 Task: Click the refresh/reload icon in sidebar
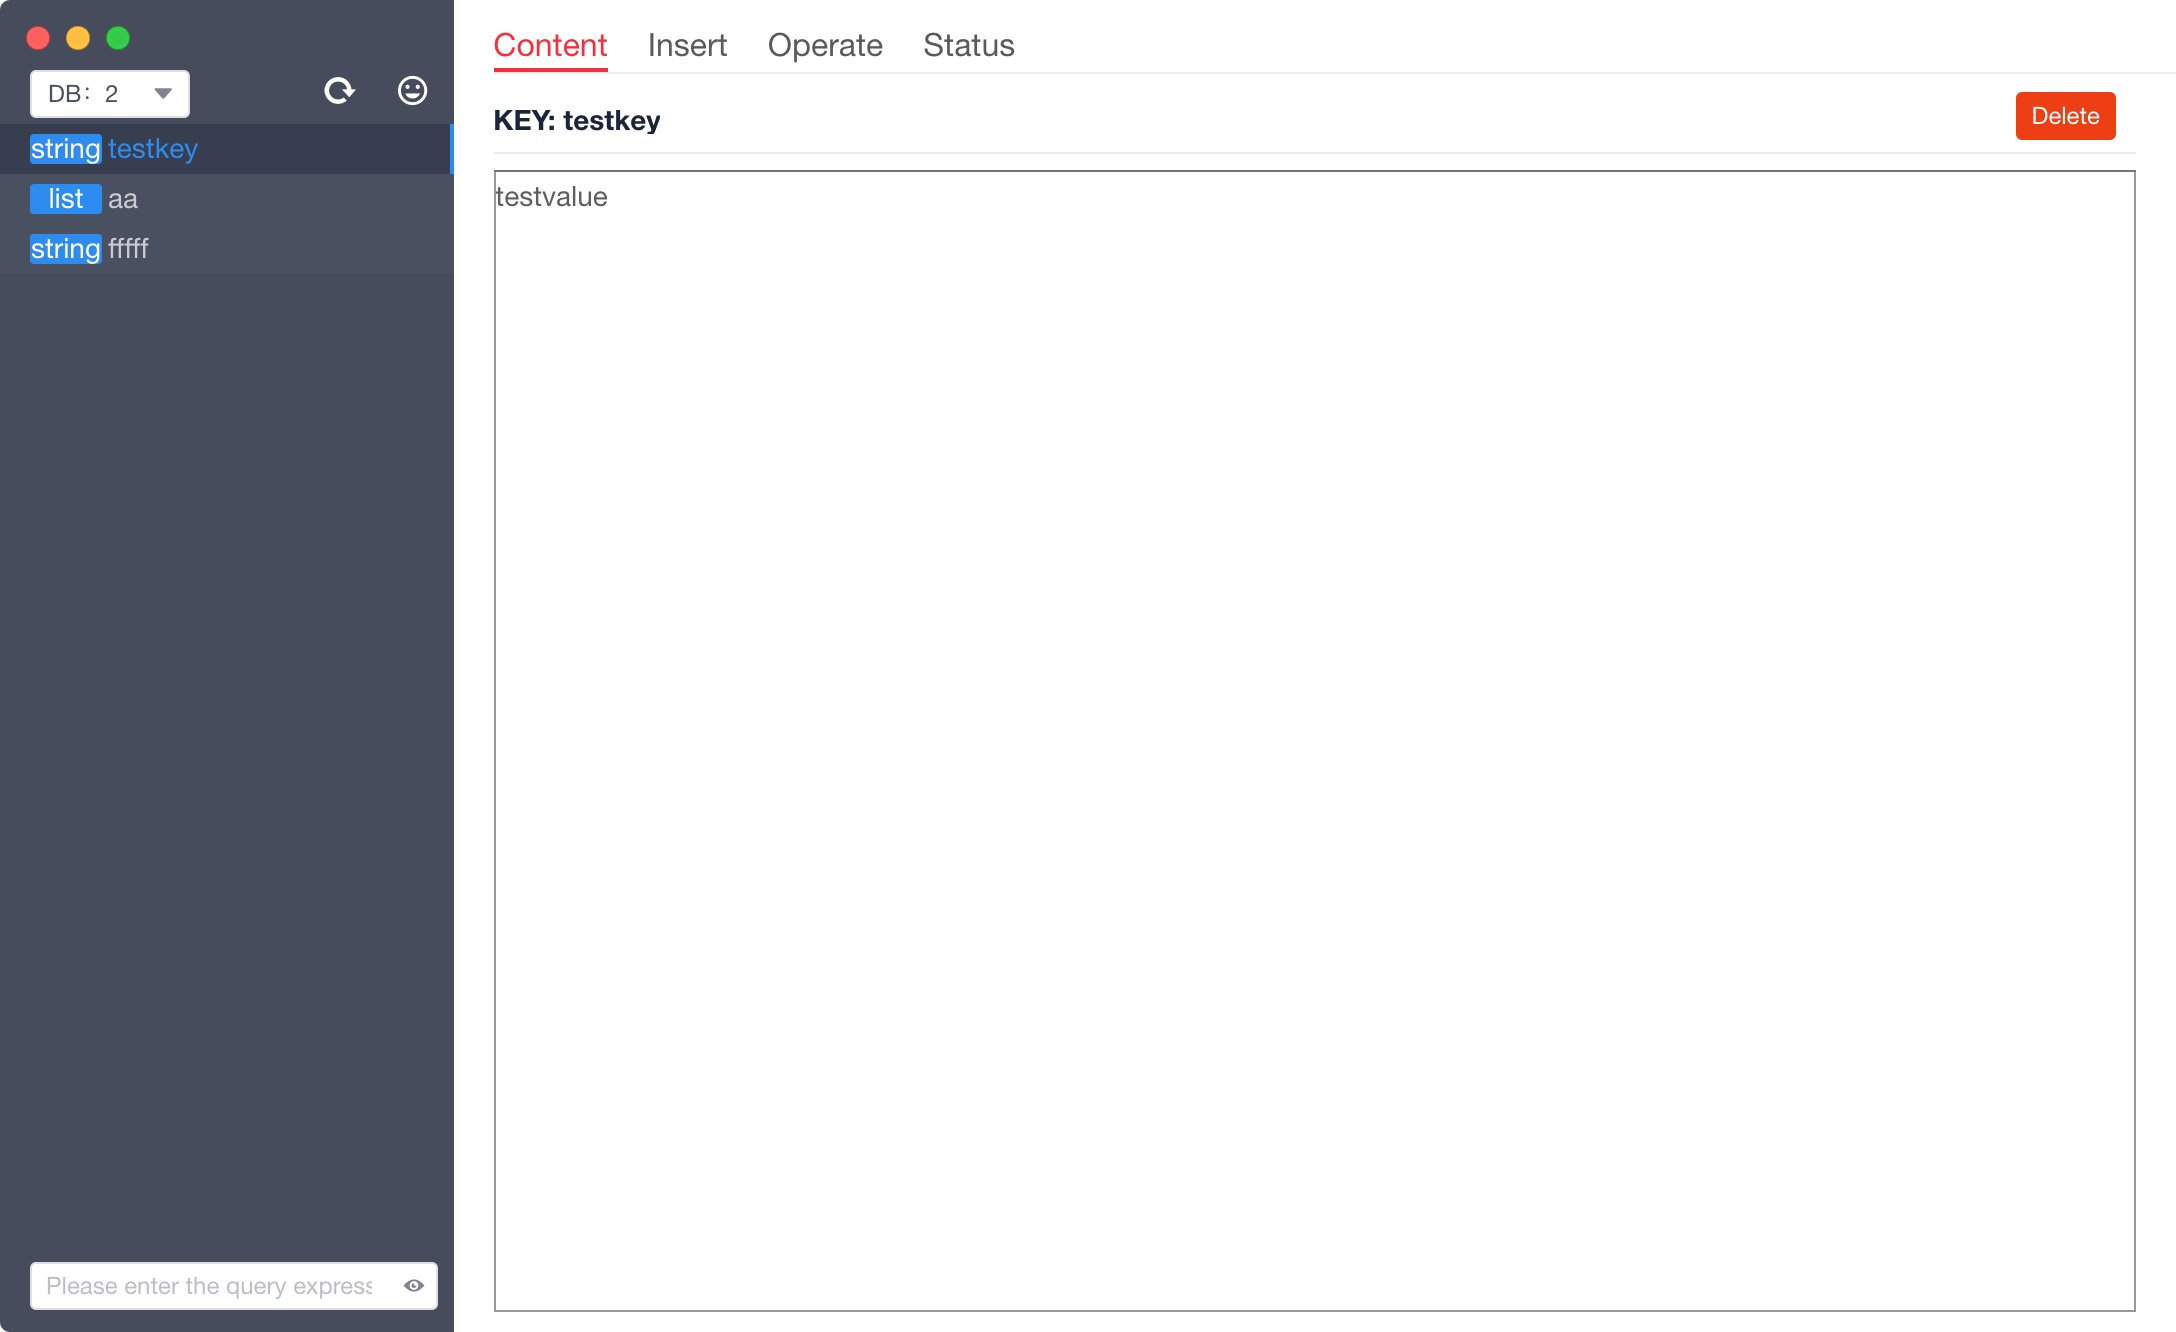(339, 92)
